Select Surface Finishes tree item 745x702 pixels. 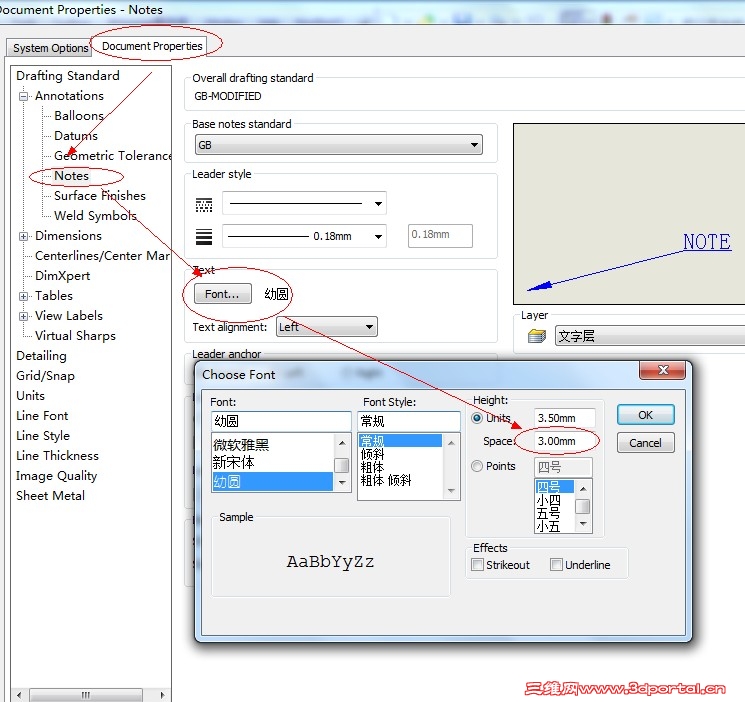tap(100, 196)
